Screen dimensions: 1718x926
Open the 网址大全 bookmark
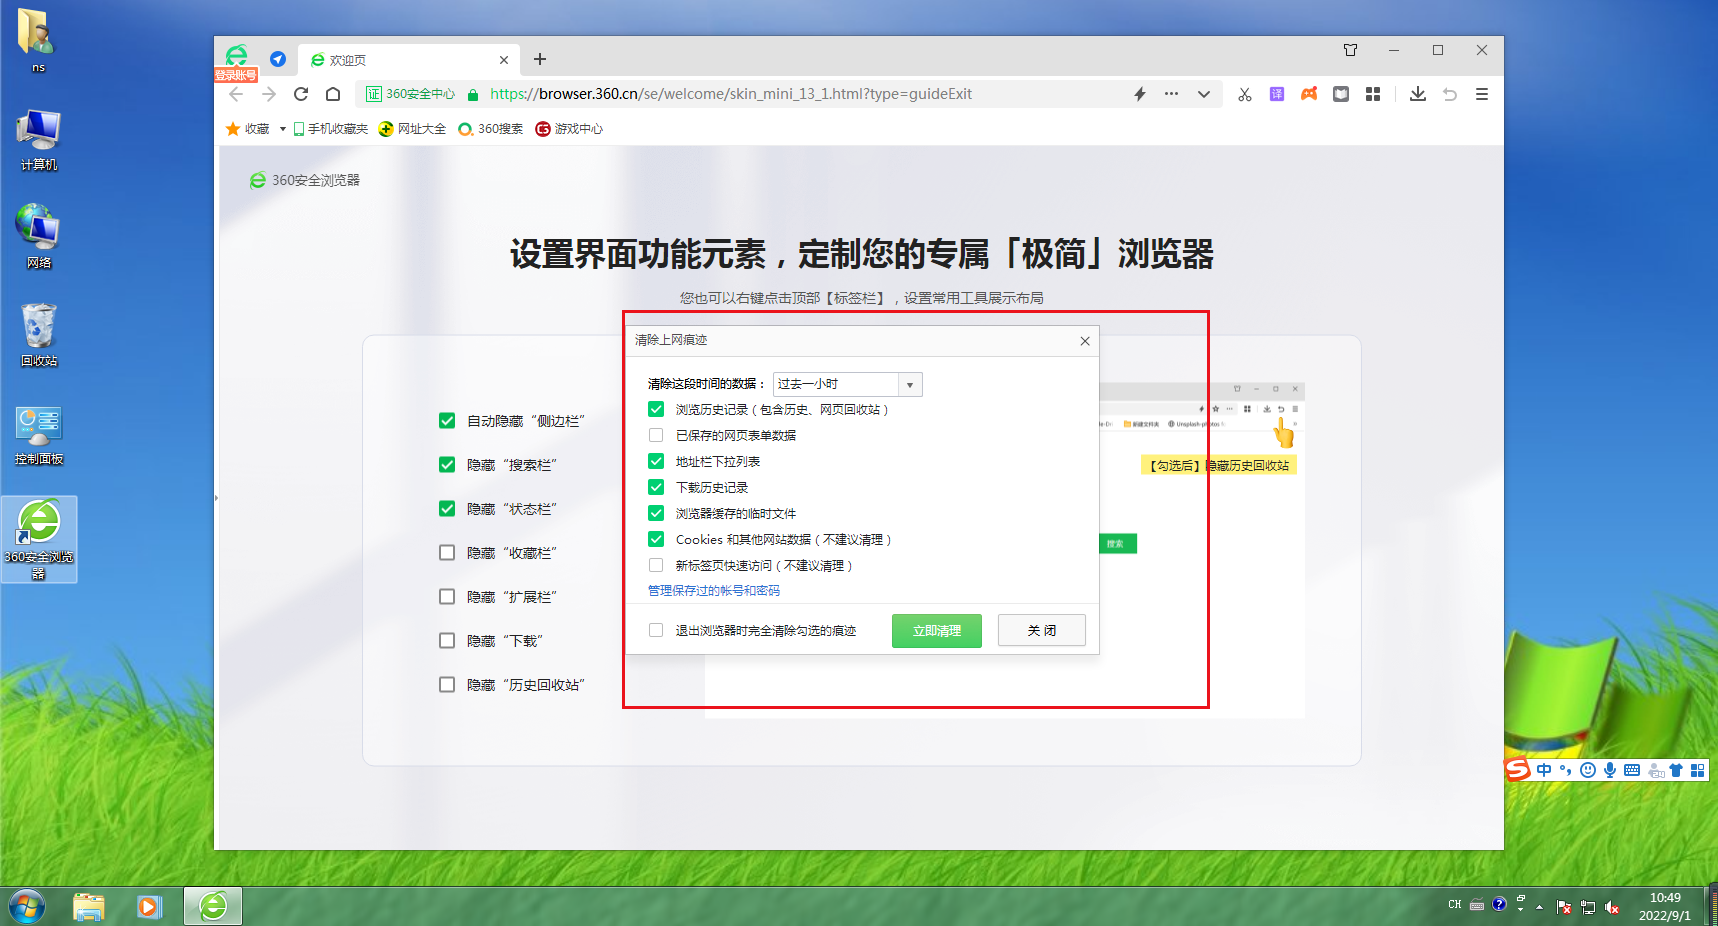(x=412, y=129)
